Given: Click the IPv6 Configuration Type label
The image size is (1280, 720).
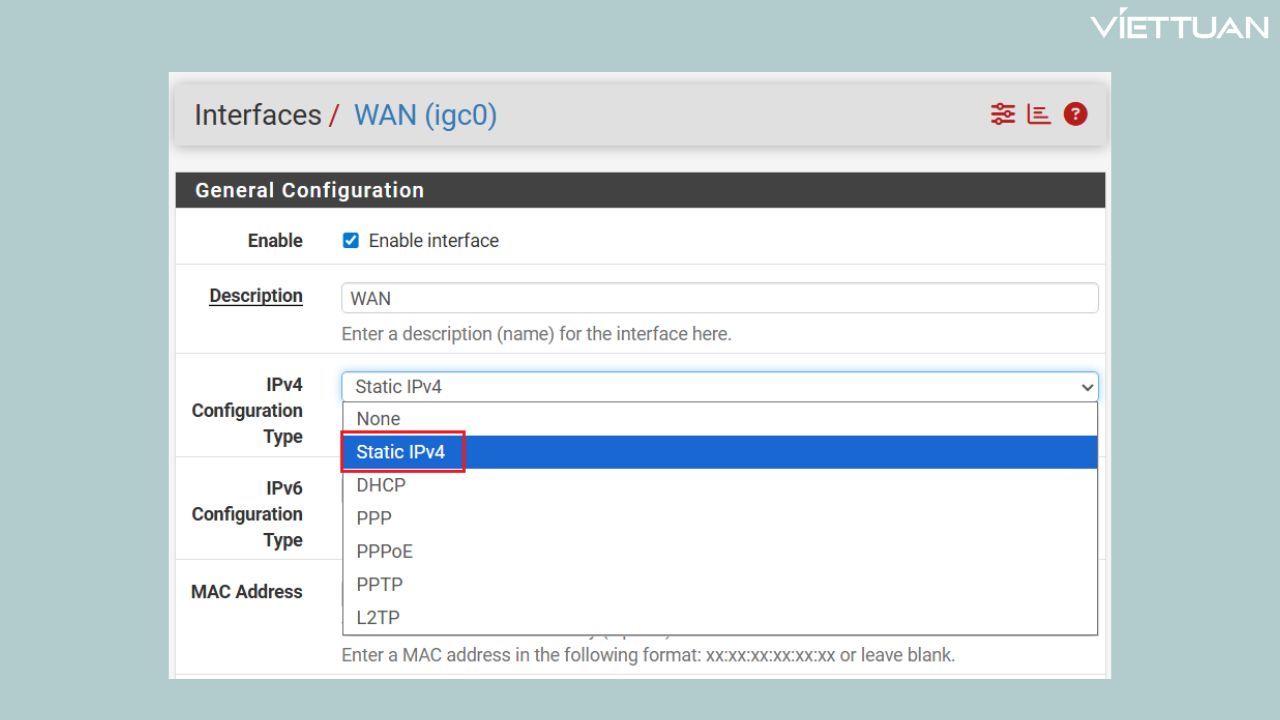Looking at the screenshot, I should (x=247, y=514).
